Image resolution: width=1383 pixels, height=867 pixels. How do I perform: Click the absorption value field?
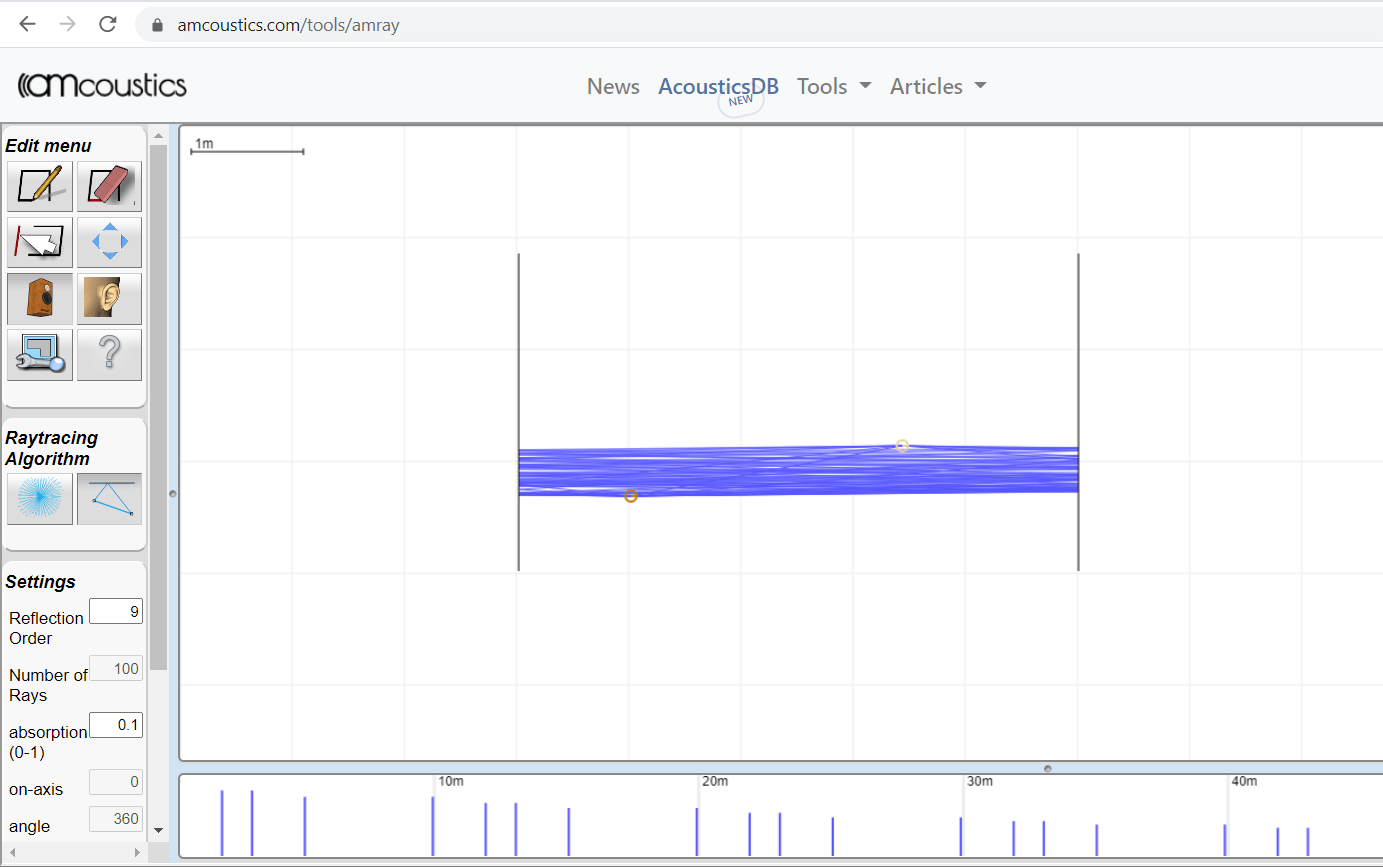[116, 725]
